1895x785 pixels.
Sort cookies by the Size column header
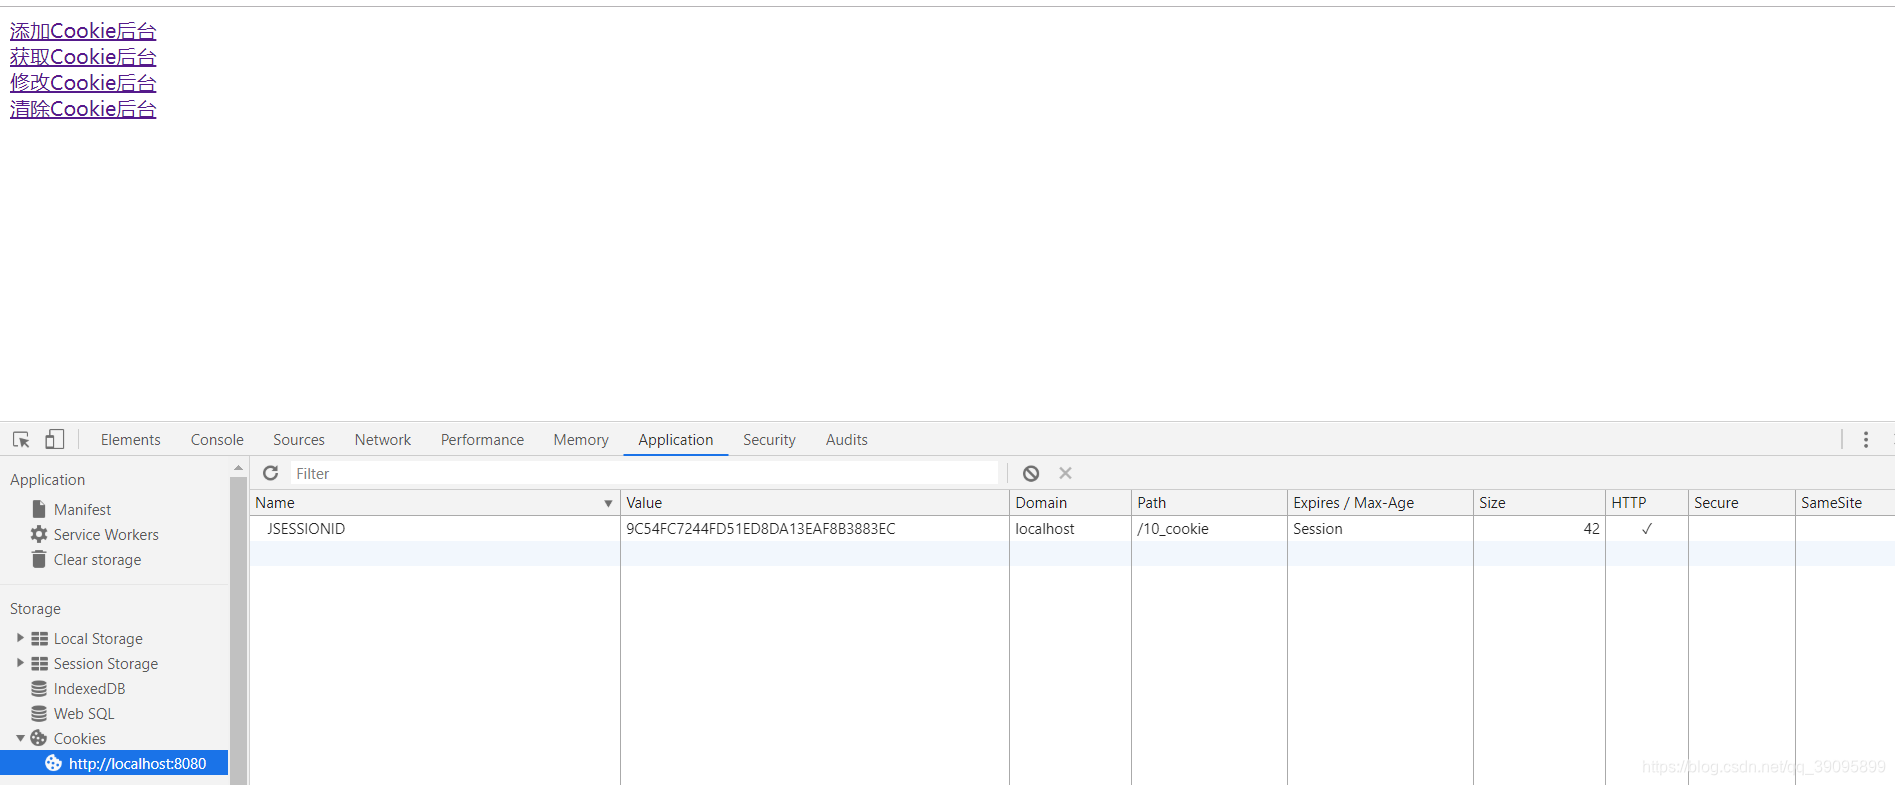tap(1539, 503)
